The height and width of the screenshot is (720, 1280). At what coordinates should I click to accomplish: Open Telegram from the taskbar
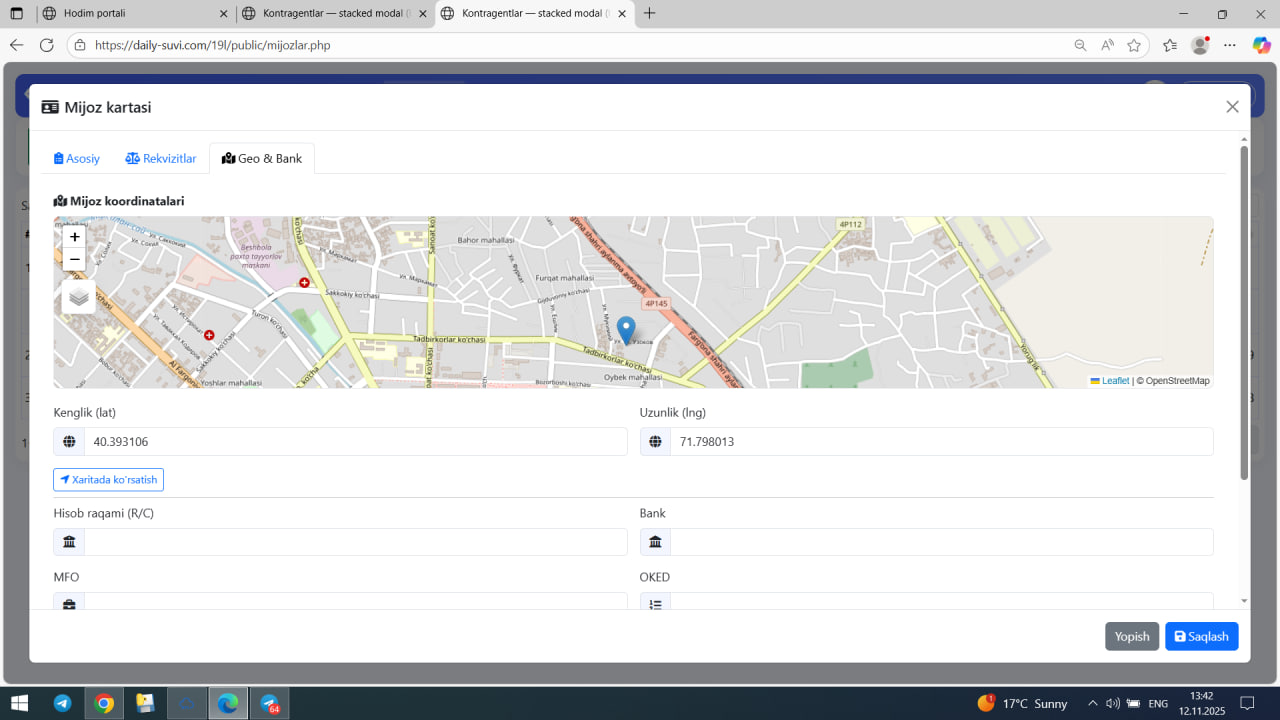click(x=62, y=703)
